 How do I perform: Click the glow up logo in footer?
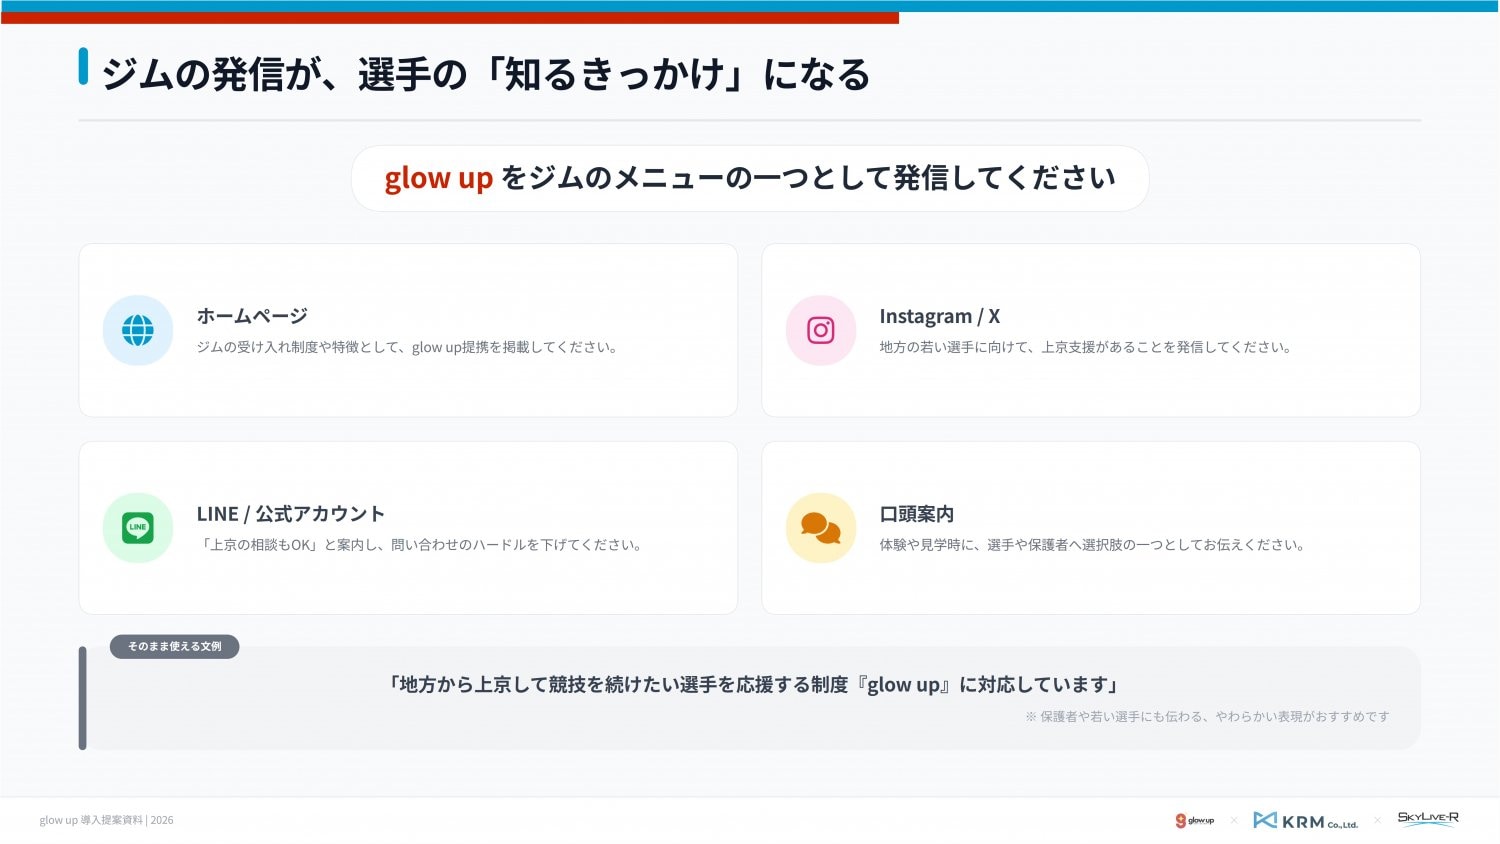(1194, 820)
